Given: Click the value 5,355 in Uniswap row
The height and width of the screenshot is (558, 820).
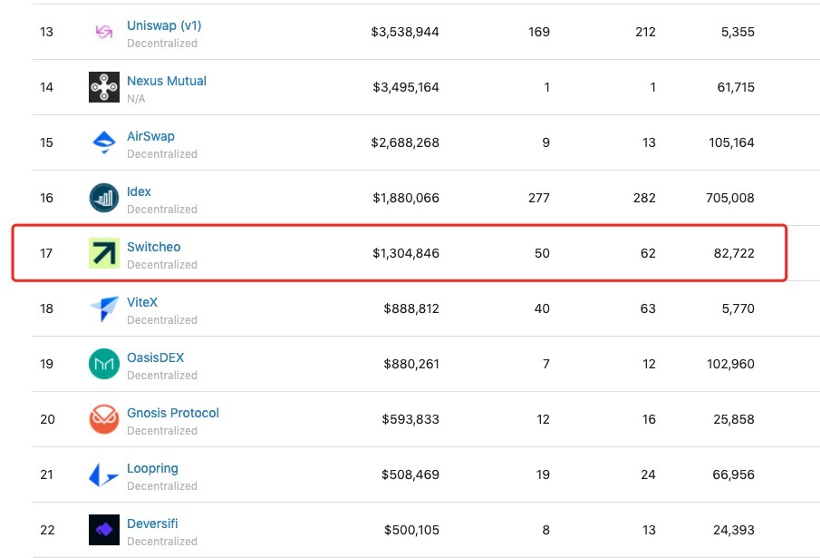Looking at the screenshot, I should pos(738,32).
